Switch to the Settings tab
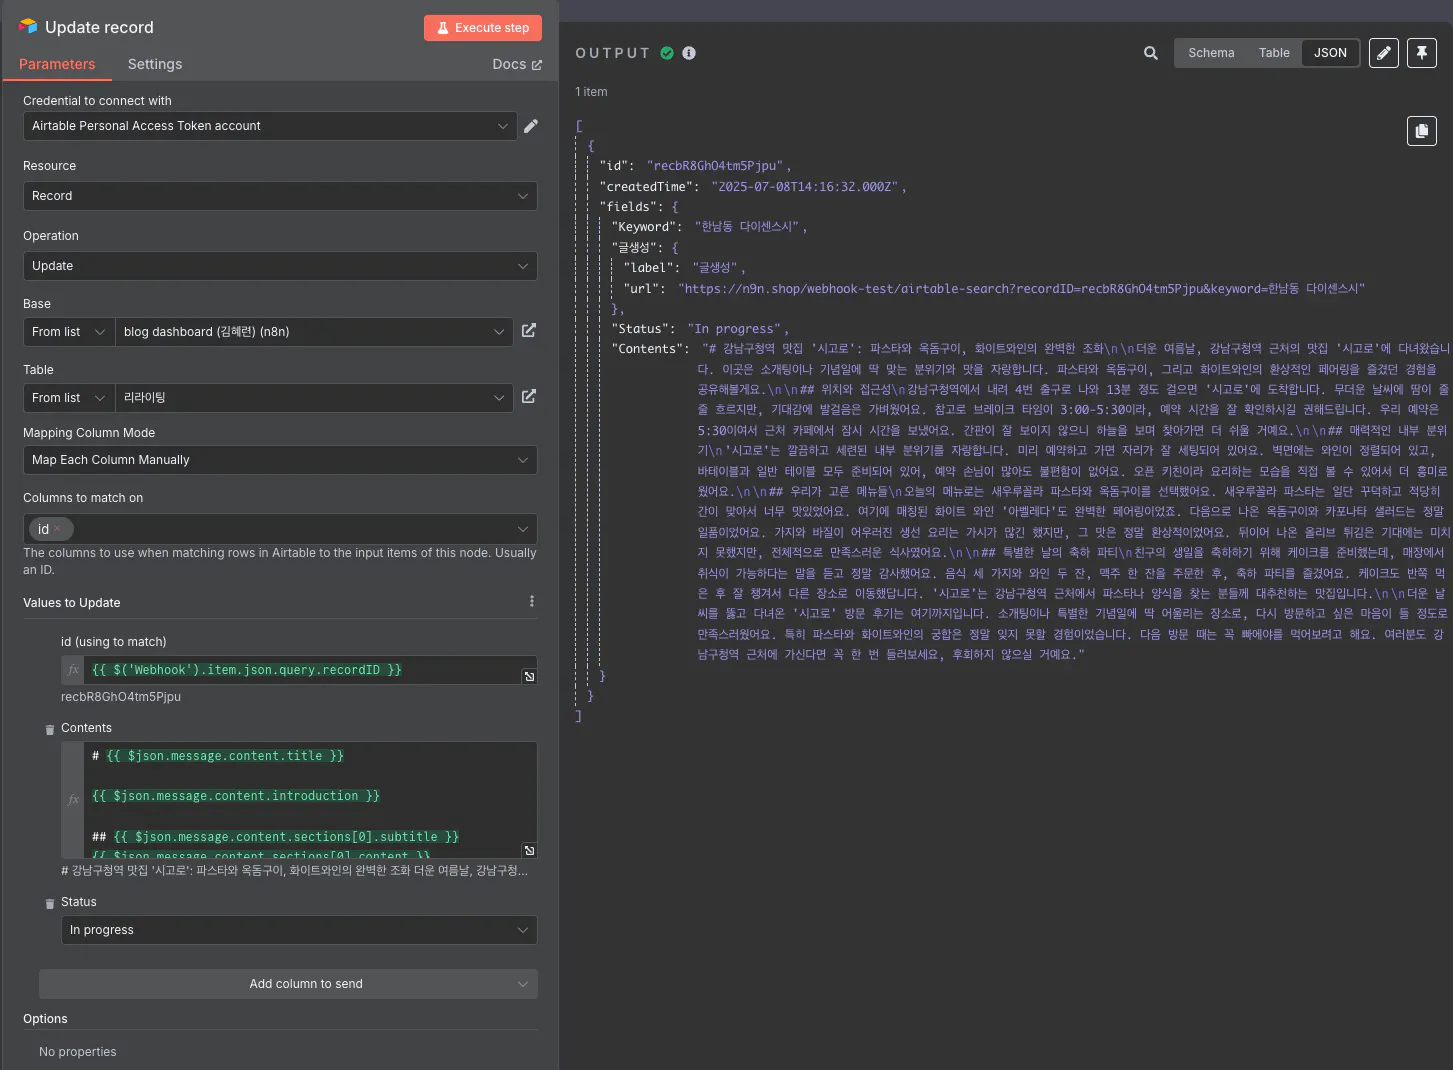 [155, 64]
